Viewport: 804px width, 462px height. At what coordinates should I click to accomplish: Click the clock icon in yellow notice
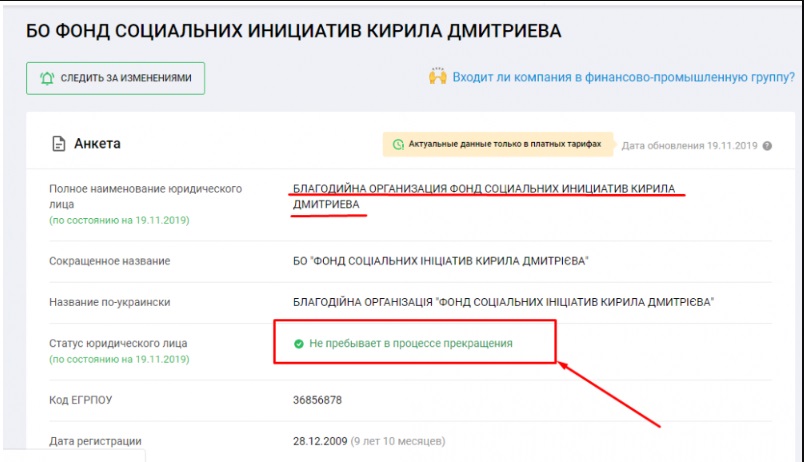tap(398, 145)
